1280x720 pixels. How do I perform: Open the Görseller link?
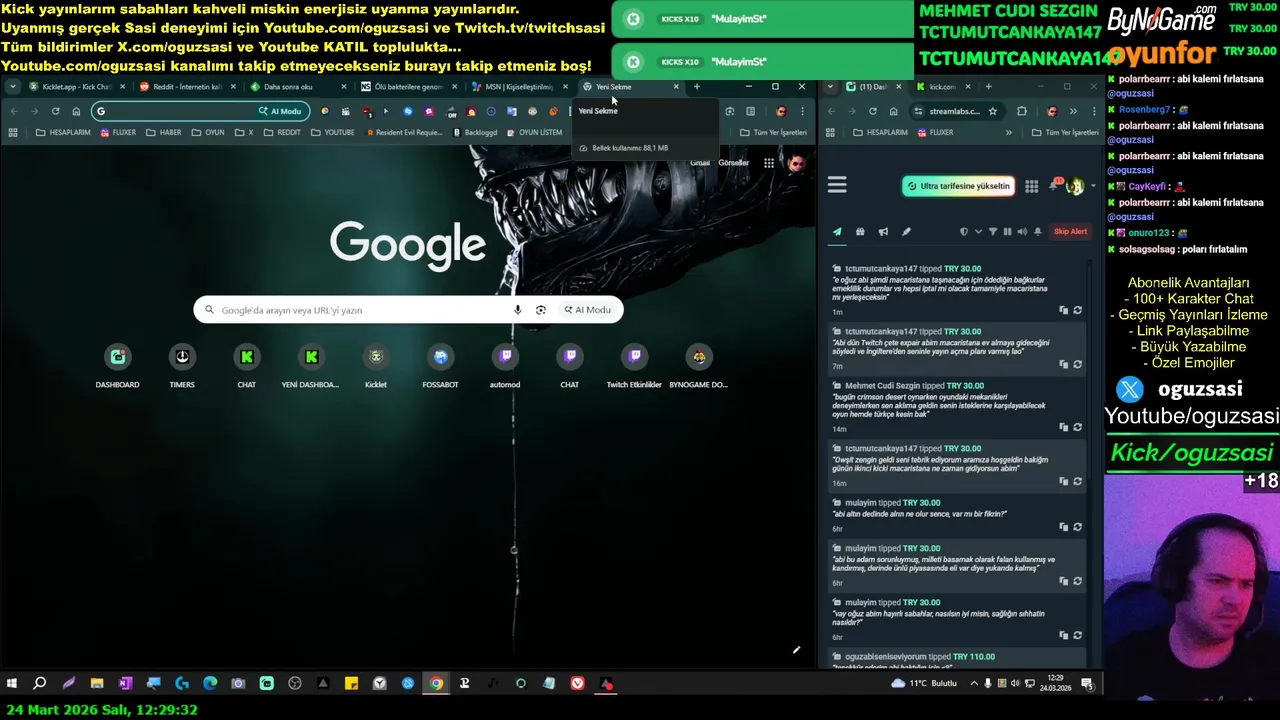(733, 163)
